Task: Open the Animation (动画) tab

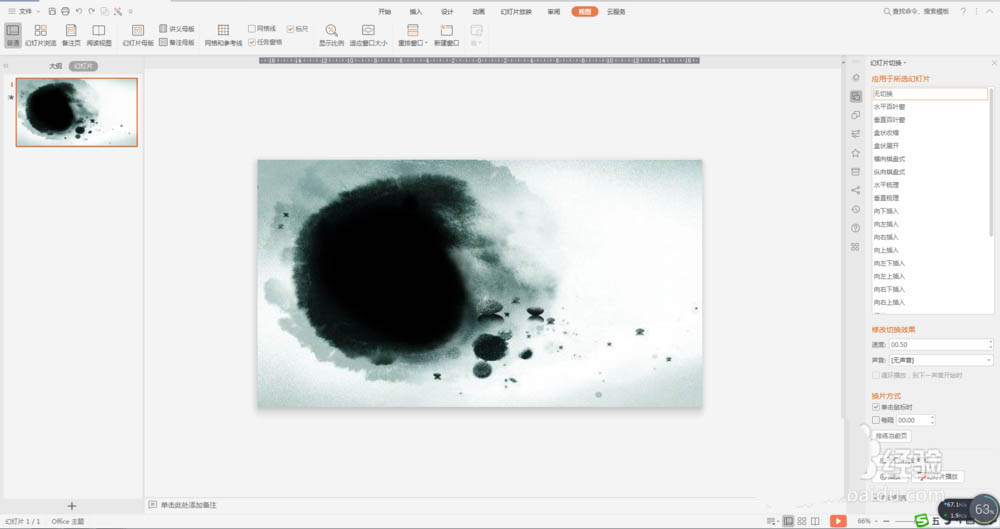Action: [478, 11]
